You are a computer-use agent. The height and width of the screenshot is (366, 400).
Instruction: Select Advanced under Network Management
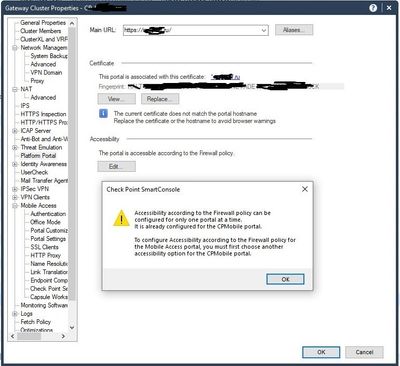point(43,64)
